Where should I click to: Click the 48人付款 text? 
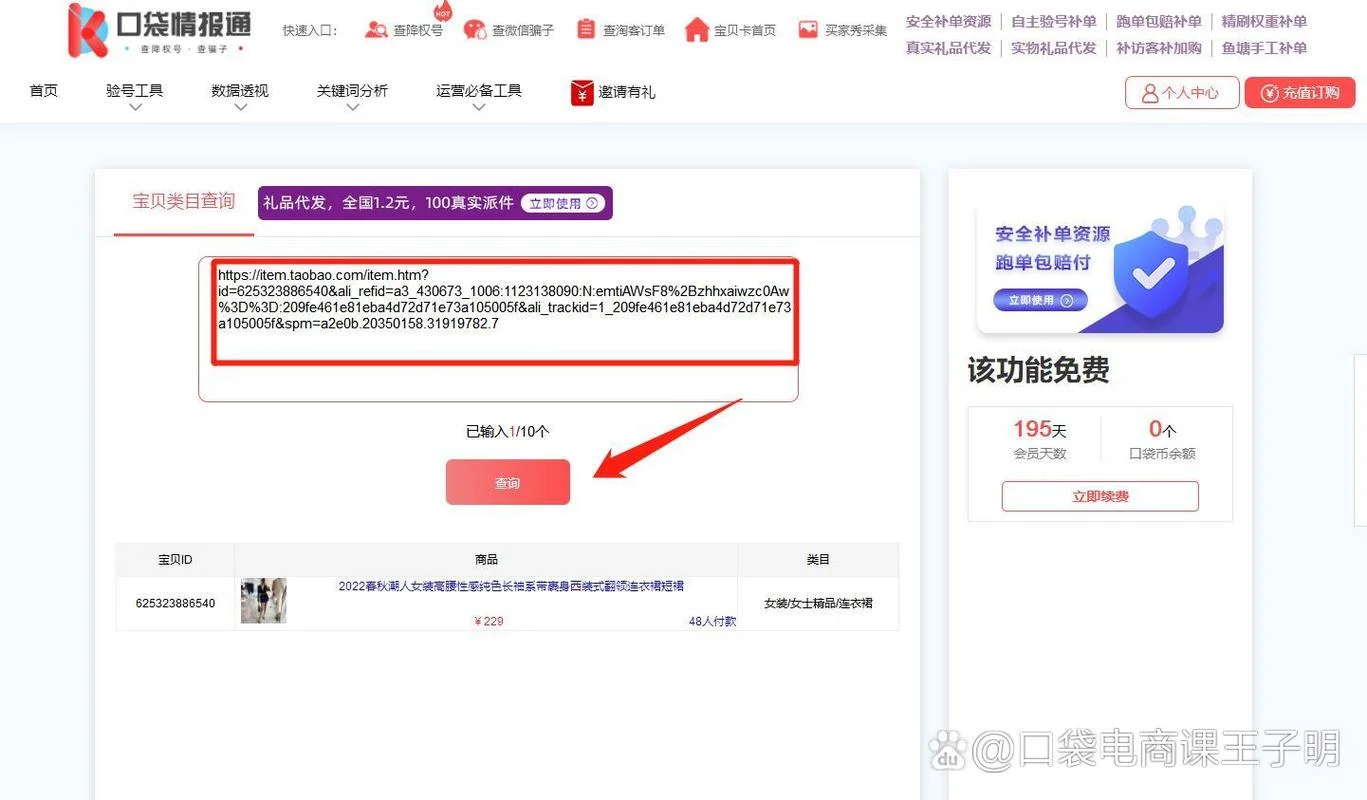[712, 621]
